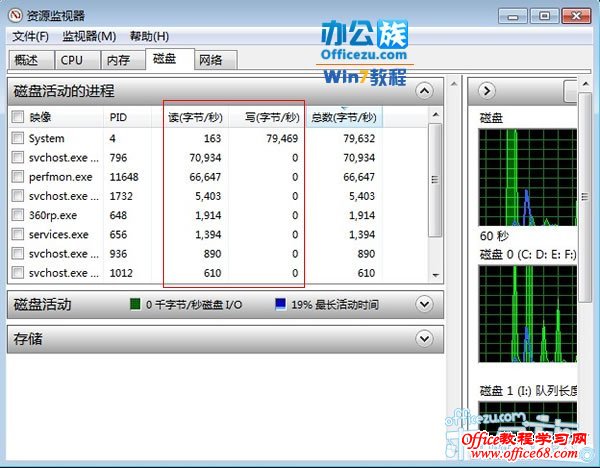Check the svchost.exe PID 936 checkbox
The image size is (600, 468).
[x=18, y=253]
